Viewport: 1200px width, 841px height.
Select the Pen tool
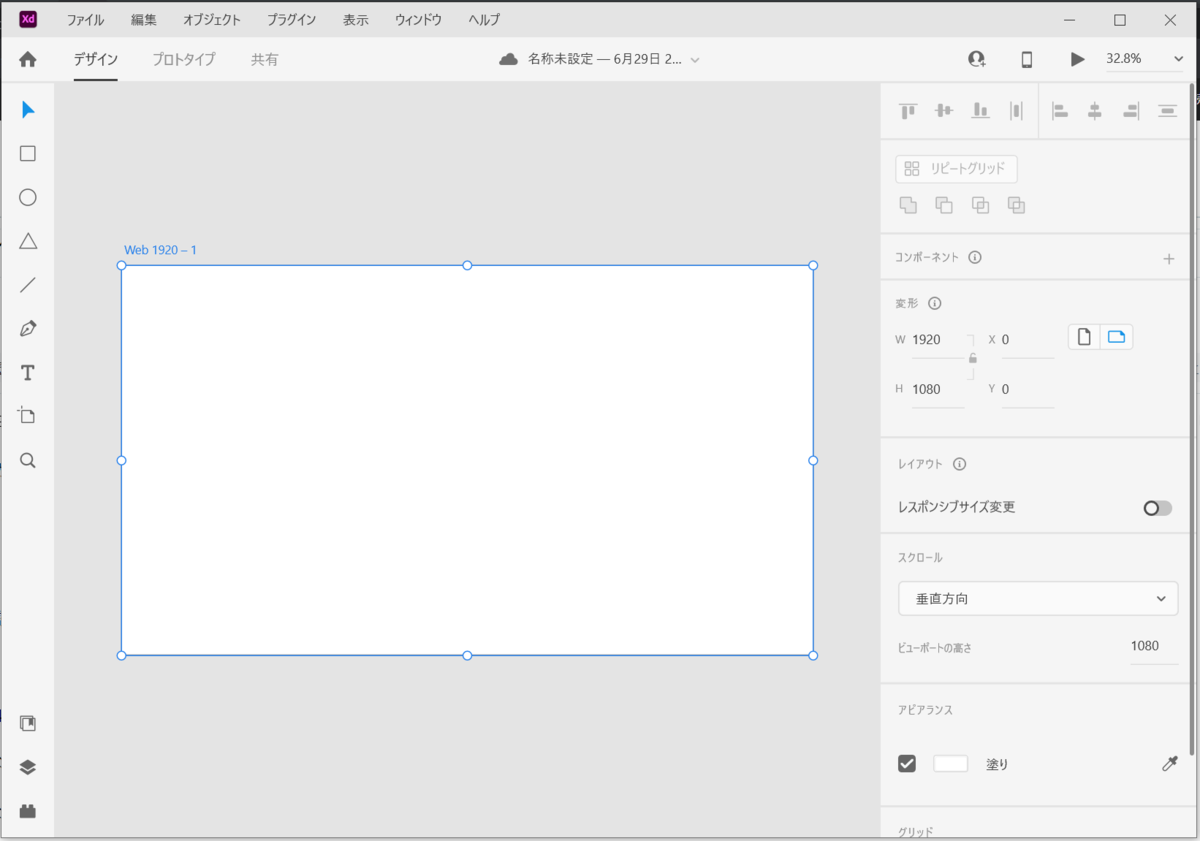(28, 329)
